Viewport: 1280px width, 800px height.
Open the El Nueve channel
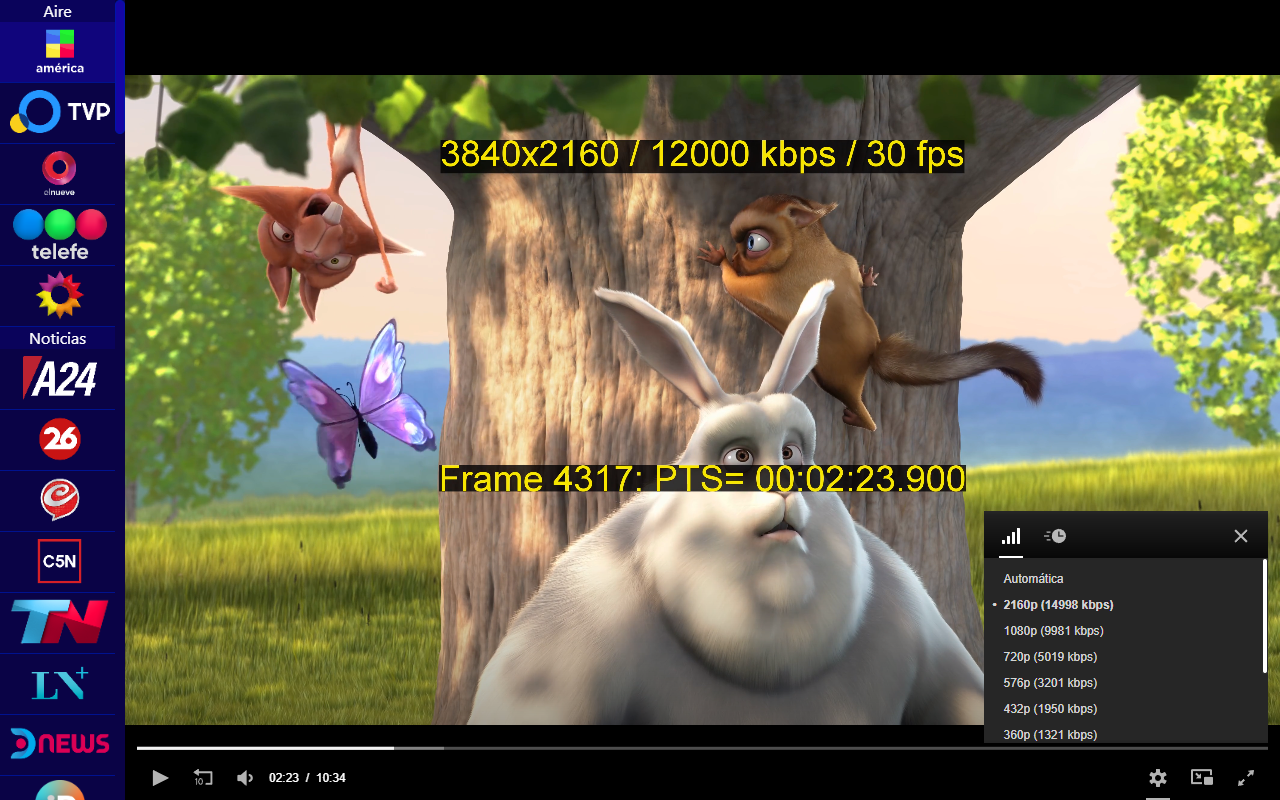59,172
